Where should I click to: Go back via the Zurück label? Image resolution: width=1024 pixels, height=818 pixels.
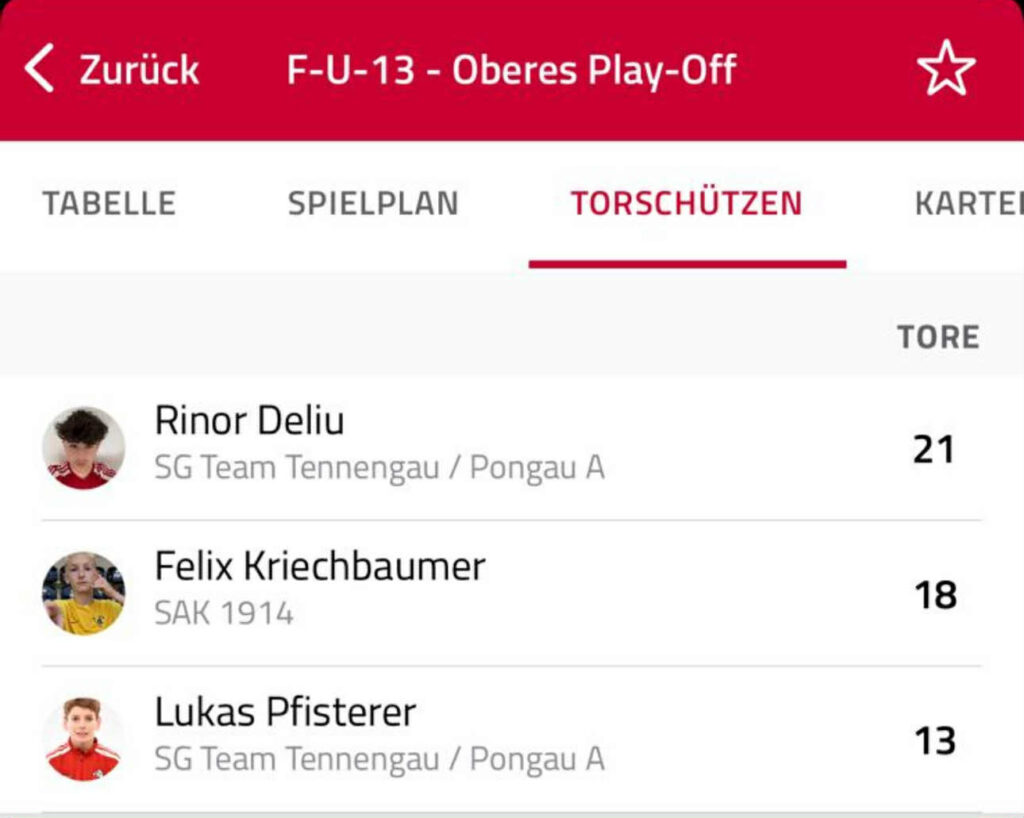point(139,69)
